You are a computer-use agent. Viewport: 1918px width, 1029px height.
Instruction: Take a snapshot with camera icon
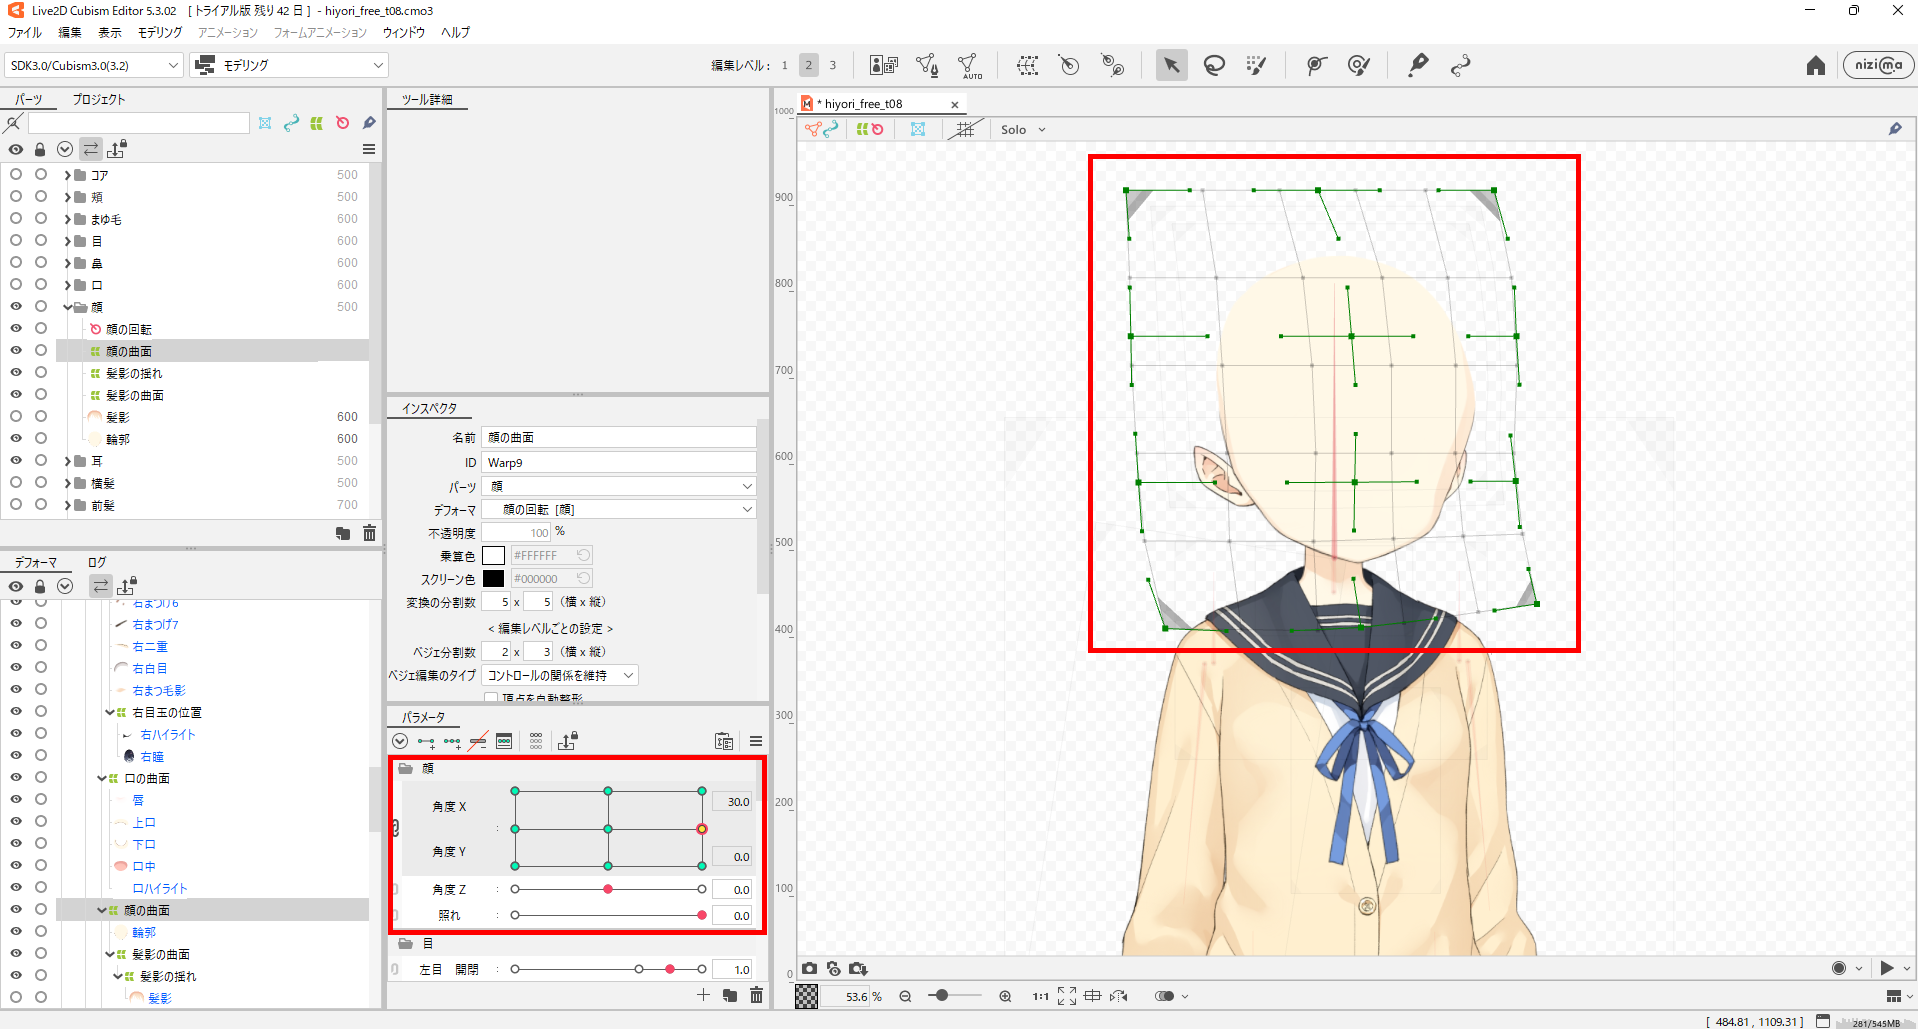pos(809,968)
